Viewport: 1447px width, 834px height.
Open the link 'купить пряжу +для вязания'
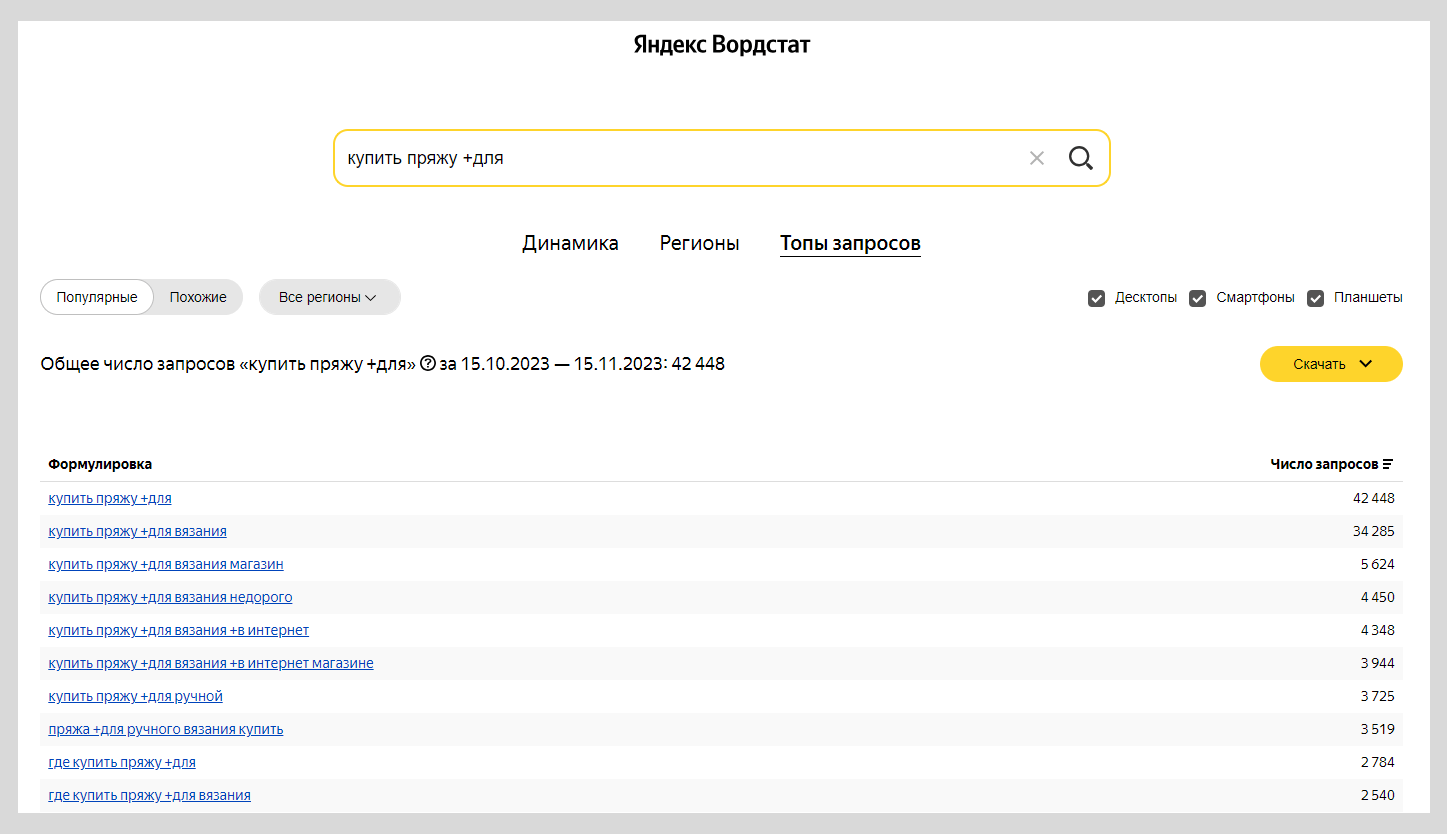point(137,531)
